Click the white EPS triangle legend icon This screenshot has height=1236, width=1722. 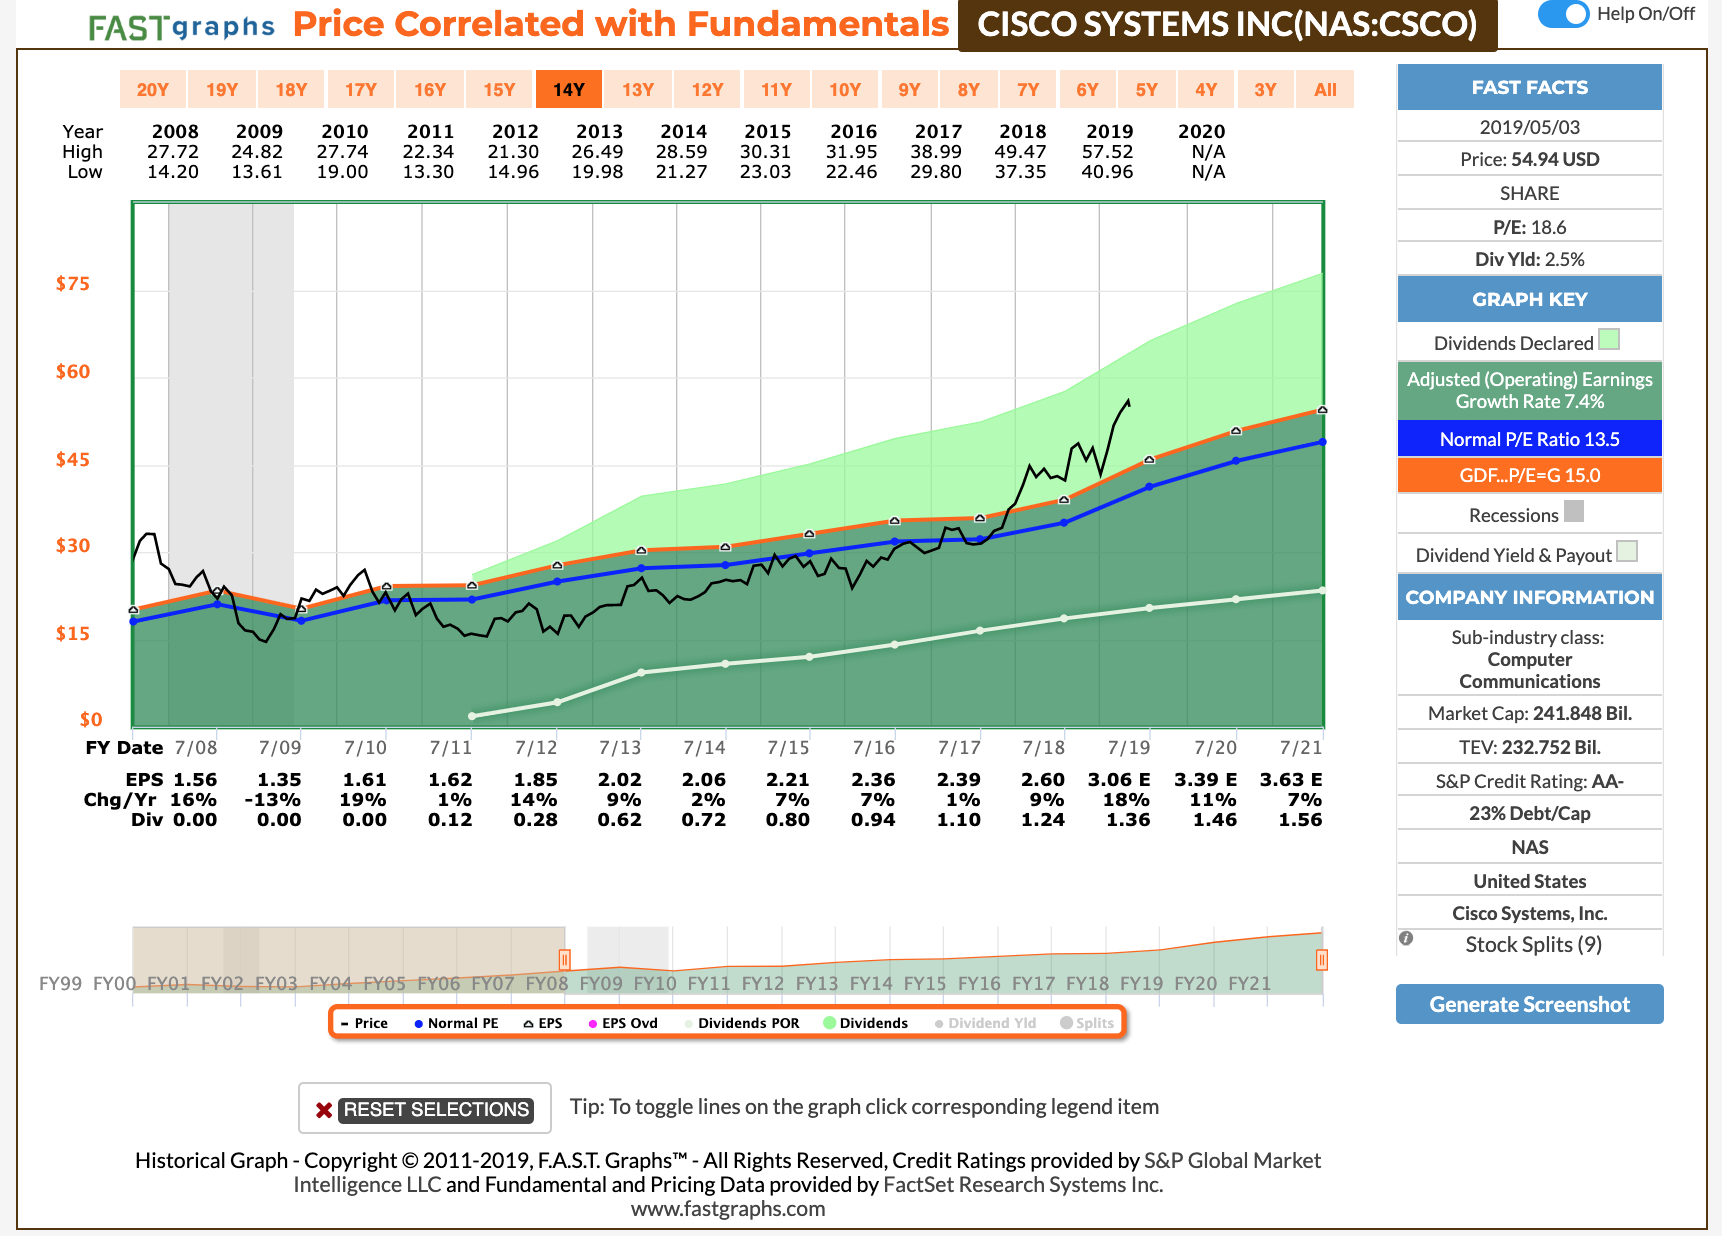527,1023
